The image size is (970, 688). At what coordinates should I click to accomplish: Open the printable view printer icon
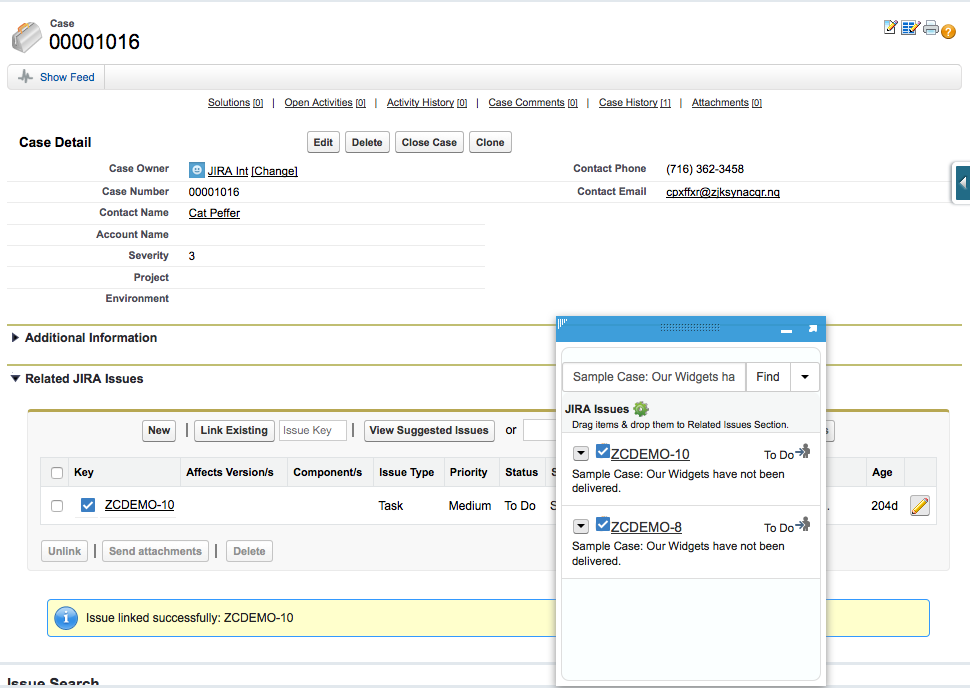930,28
